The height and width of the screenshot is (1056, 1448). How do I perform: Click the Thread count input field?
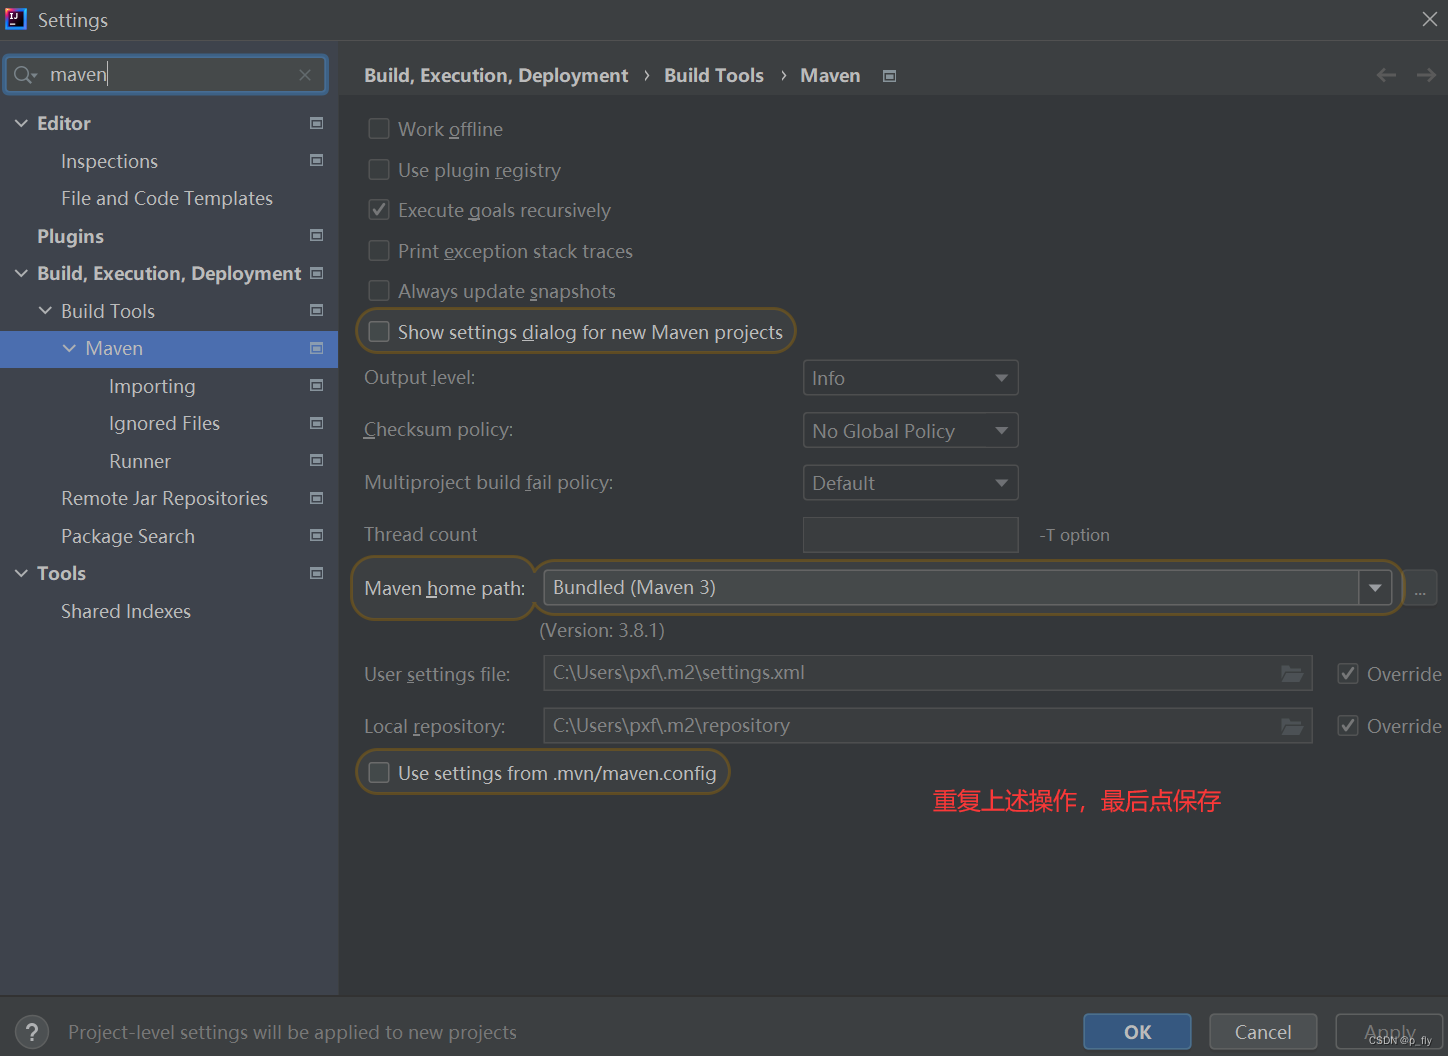coord(910,535)
